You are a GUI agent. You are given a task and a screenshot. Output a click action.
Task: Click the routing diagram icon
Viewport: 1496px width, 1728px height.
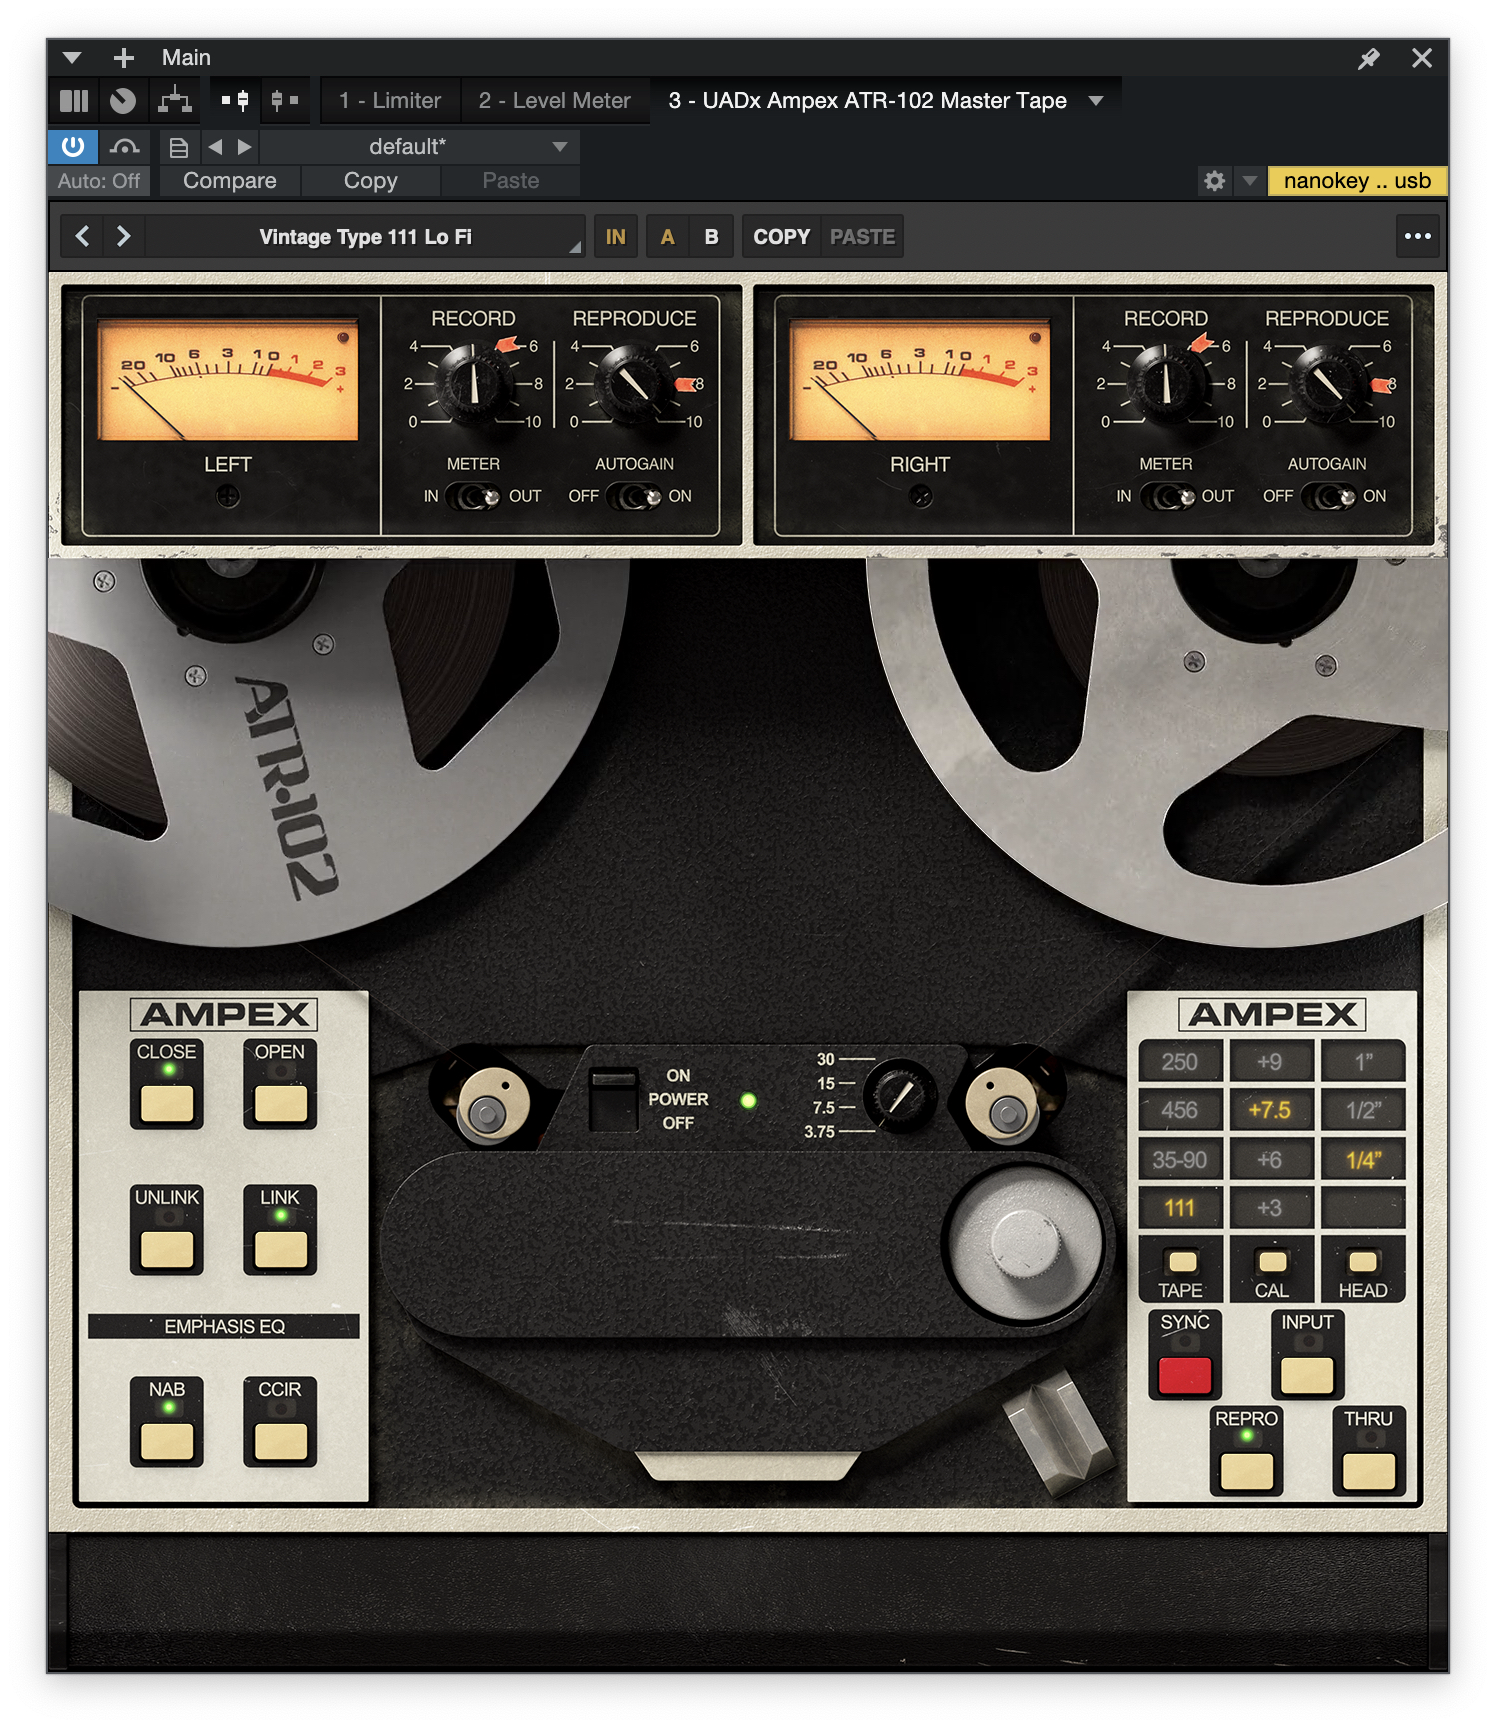point(175,101)
